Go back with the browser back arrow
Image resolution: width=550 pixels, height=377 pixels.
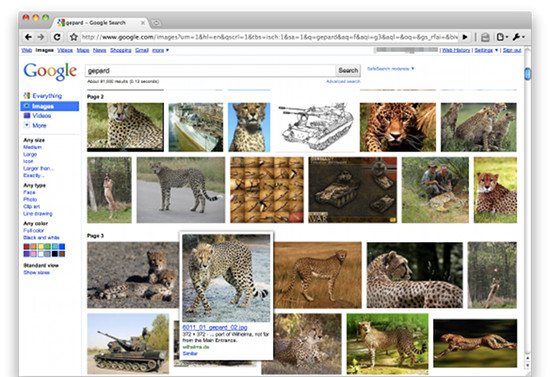tap(28, 37)
